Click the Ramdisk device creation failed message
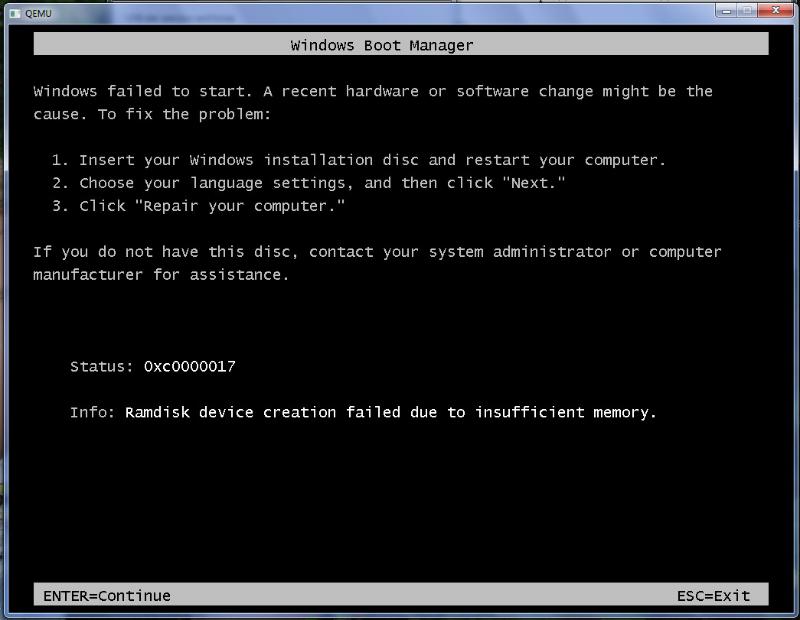This screenshot has width=800, height=620. click(x=390, y=412)
